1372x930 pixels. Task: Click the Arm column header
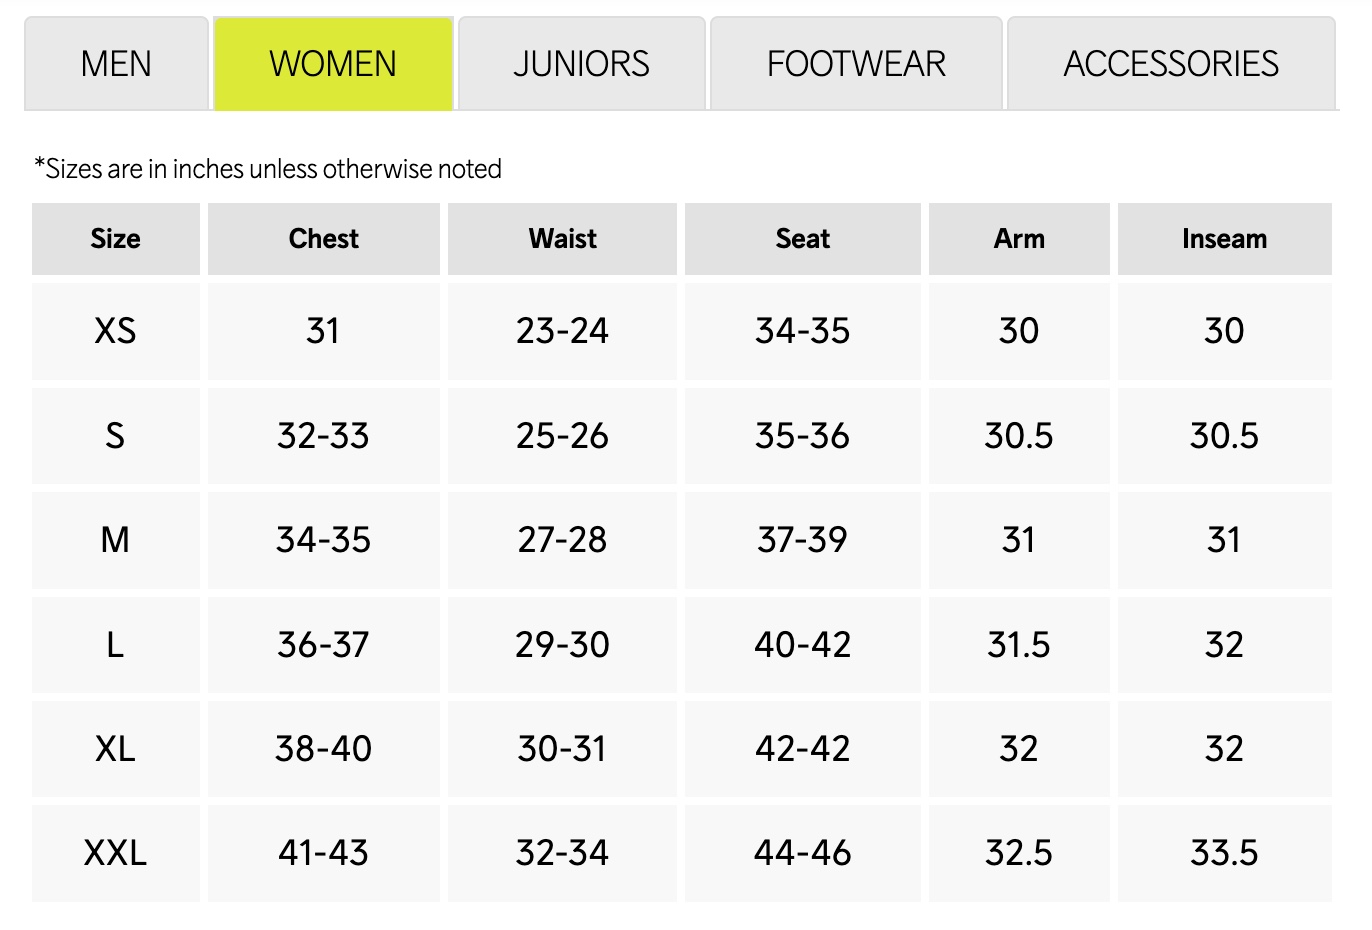(1019, 239)
